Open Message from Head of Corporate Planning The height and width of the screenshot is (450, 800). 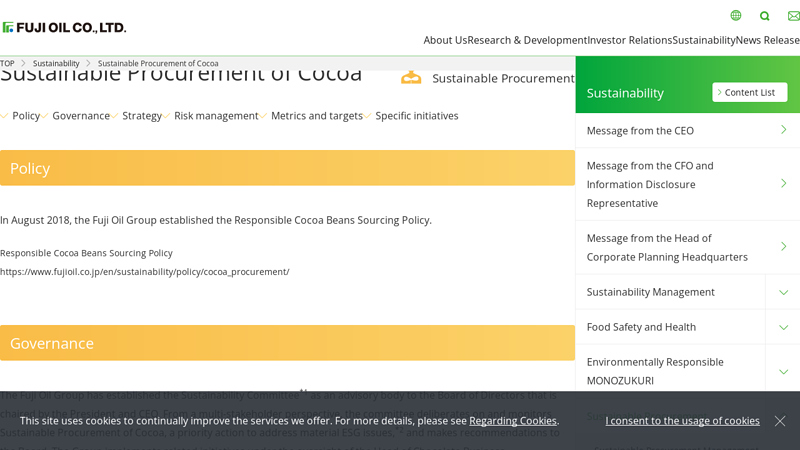[667, 247]
